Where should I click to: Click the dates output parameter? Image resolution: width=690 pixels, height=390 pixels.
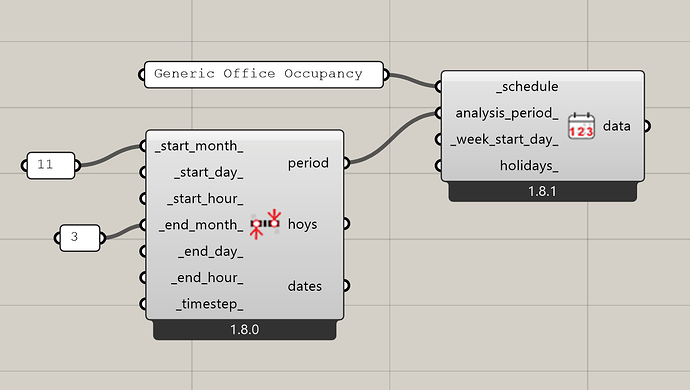pos(305,286)
